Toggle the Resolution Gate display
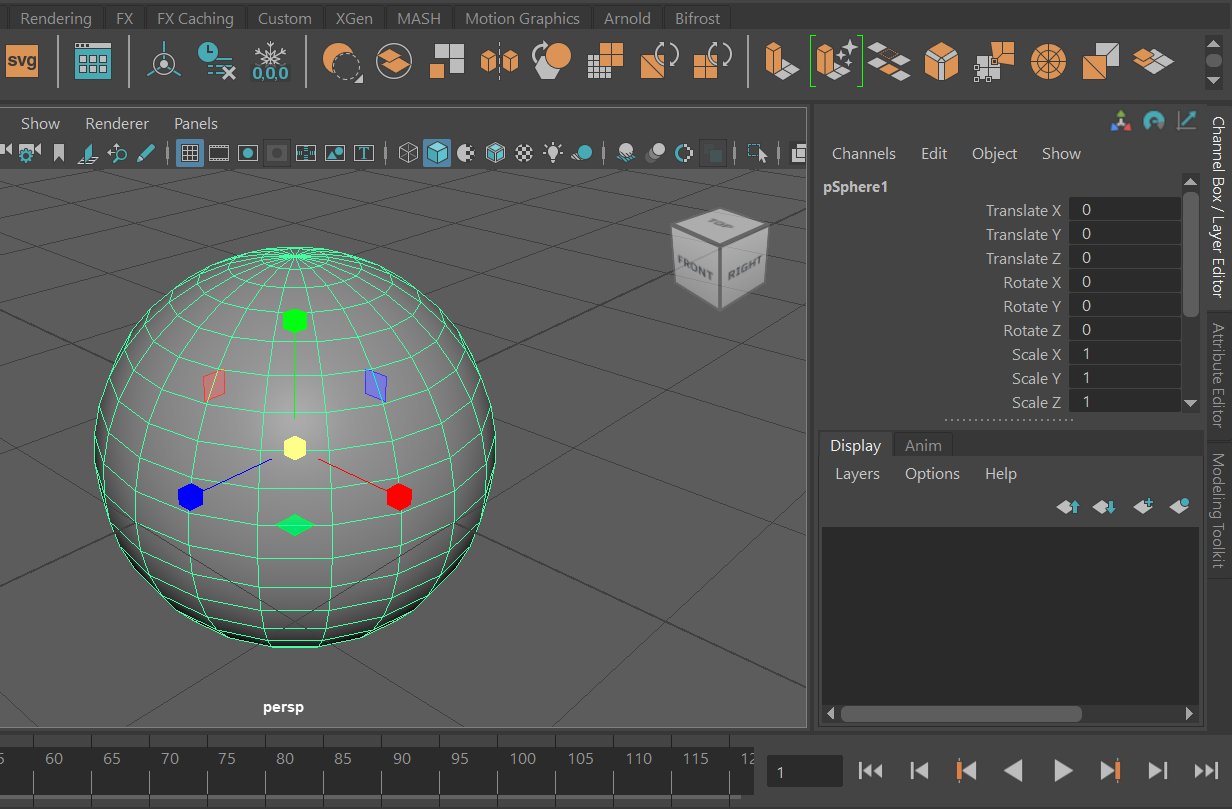 pyautogui.click(x=248, y=153)
